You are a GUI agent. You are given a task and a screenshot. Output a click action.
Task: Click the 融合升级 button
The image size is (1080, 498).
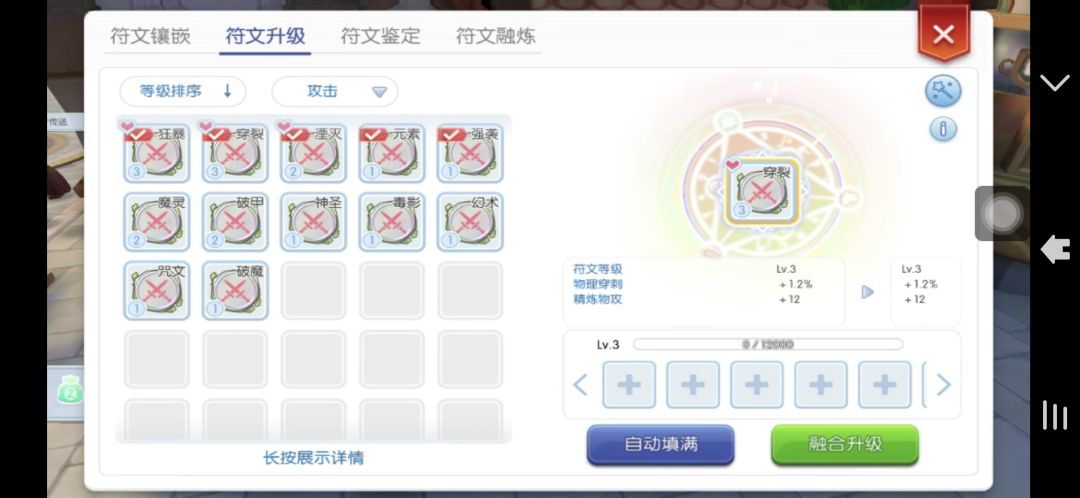[845, 444]
